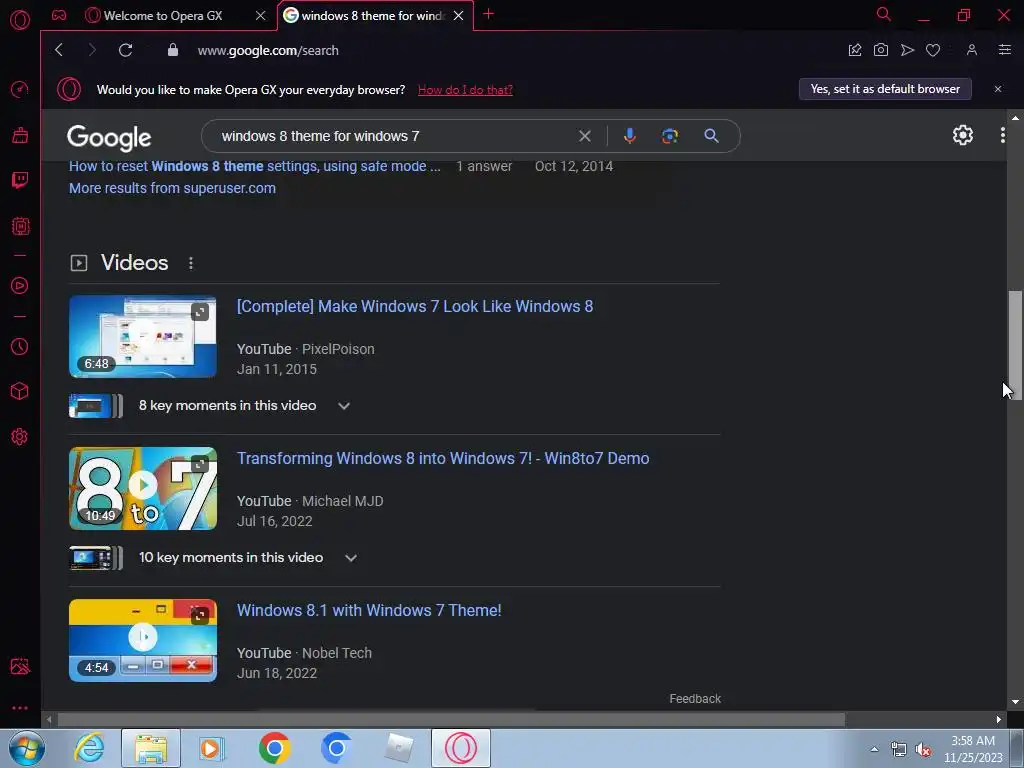Image resolution: width=1024 pixels, height=768 pixels.
Task: Open the Windows Start menu orb
Action: coord(27,748)
